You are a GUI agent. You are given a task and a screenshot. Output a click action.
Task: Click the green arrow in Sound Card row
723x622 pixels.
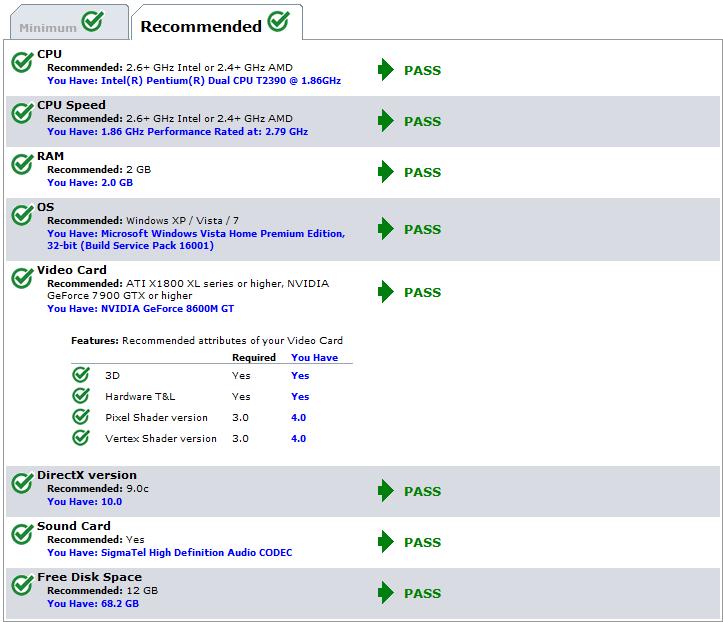point(385,542)
